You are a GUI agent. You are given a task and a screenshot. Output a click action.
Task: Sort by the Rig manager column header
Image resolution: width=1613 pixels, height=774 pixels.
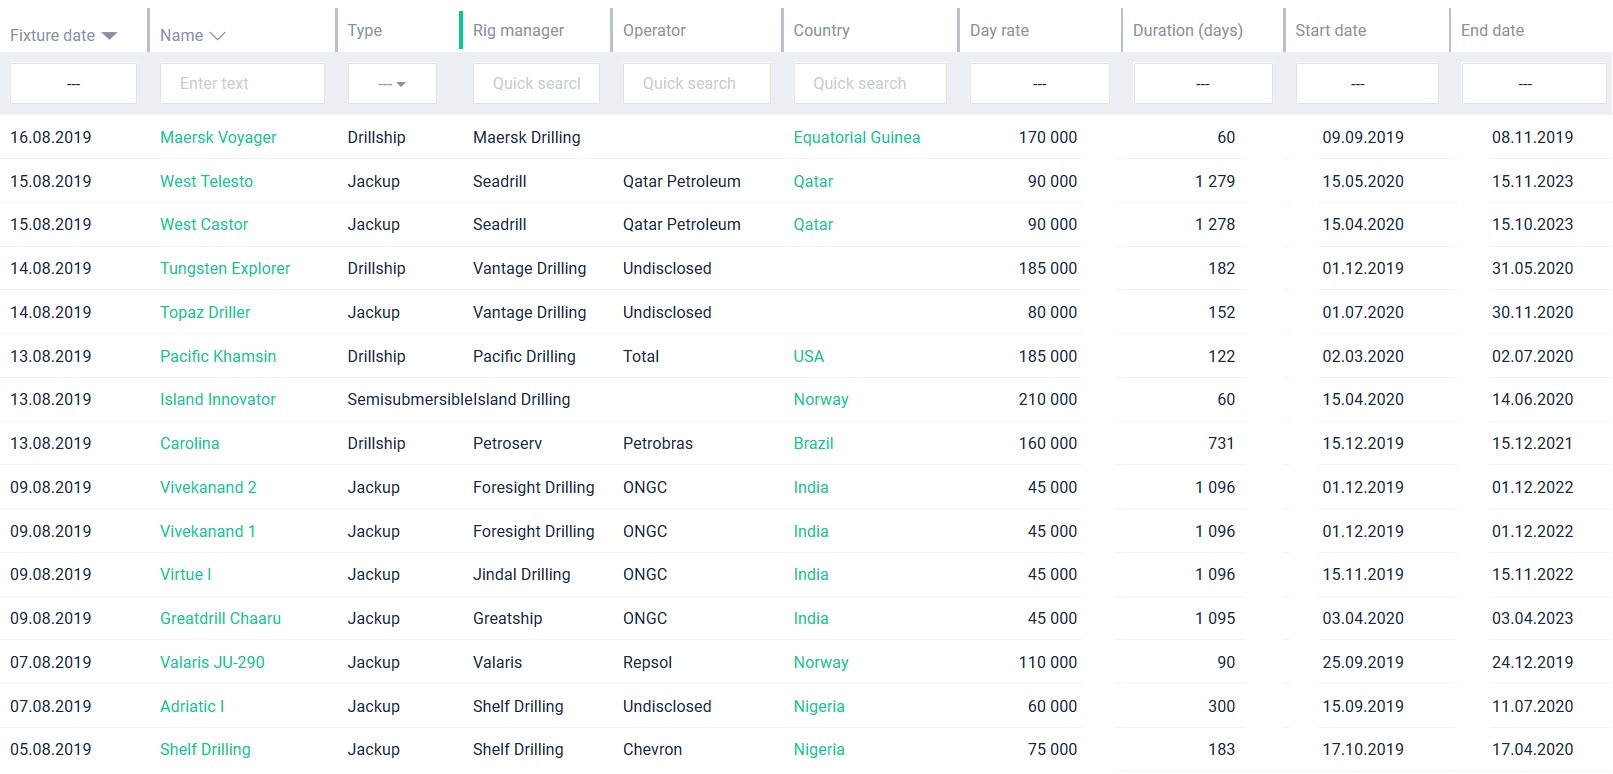(x=518, y=31)
